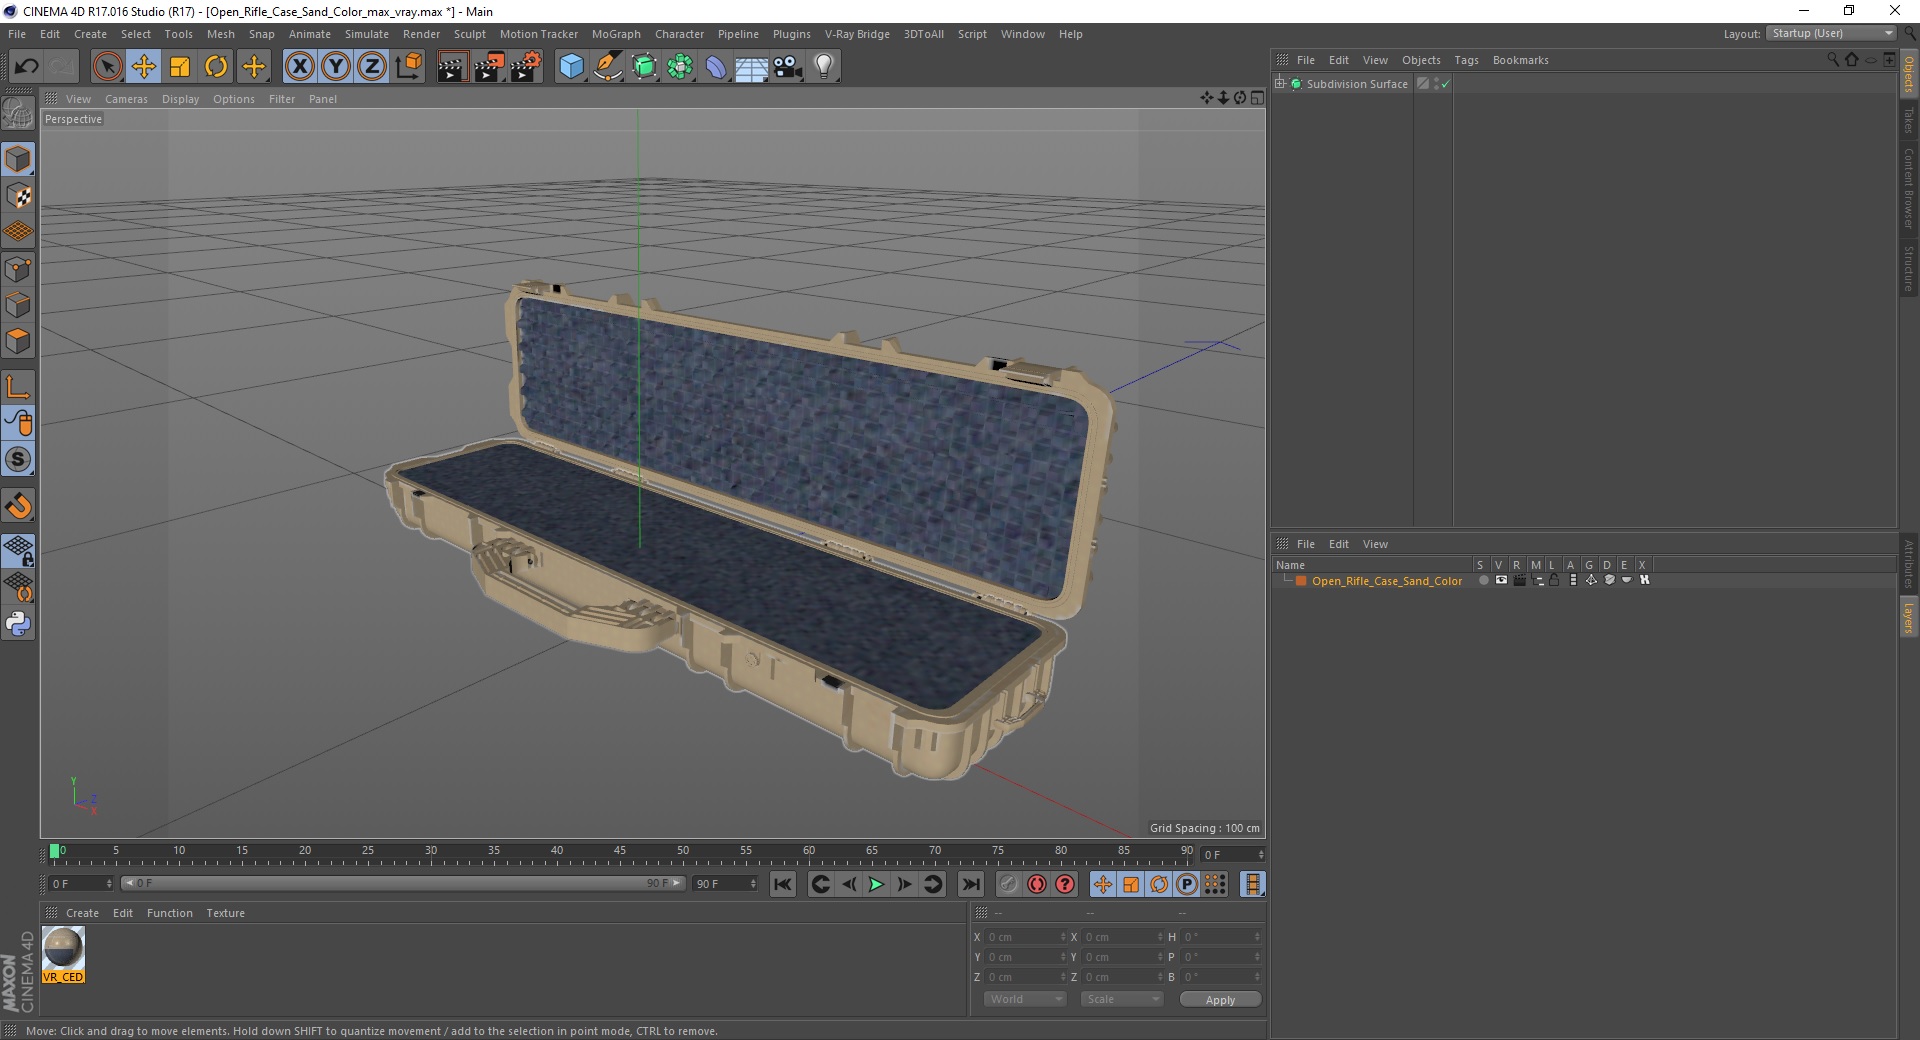Viewport: 1920px width, 1040px height.
Task: Open the World coordinate dropdown
Action: point(1025,999)
